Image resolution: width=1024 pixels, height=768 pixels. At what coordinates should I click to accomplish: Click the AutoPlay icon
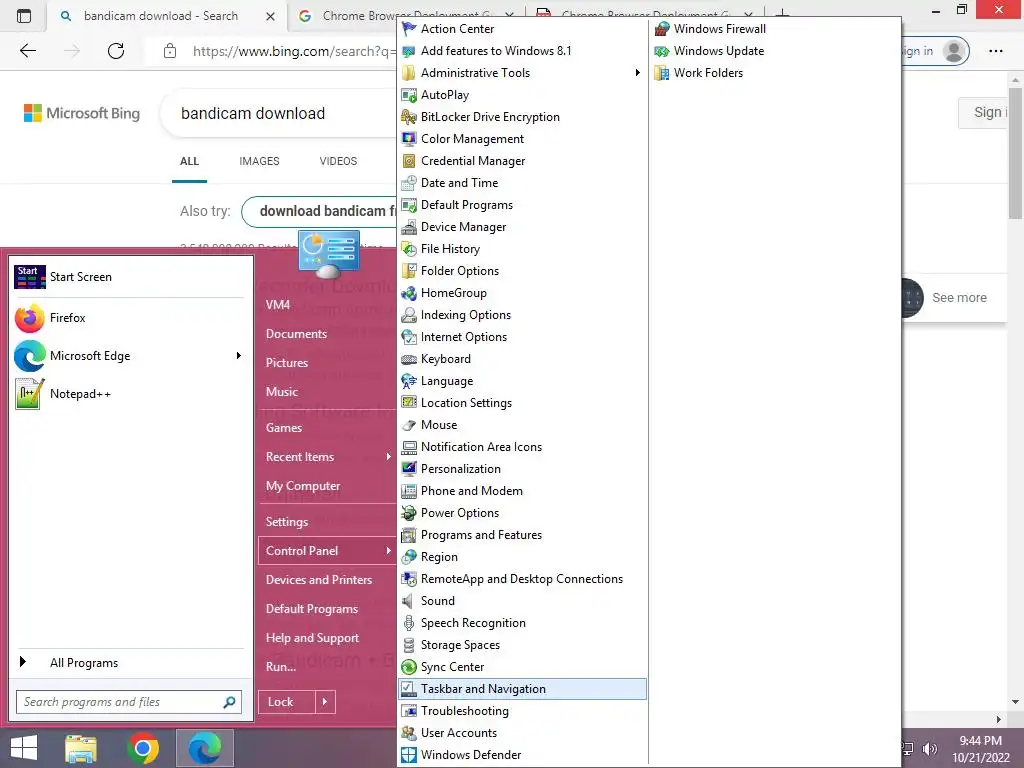coord(409,95)
